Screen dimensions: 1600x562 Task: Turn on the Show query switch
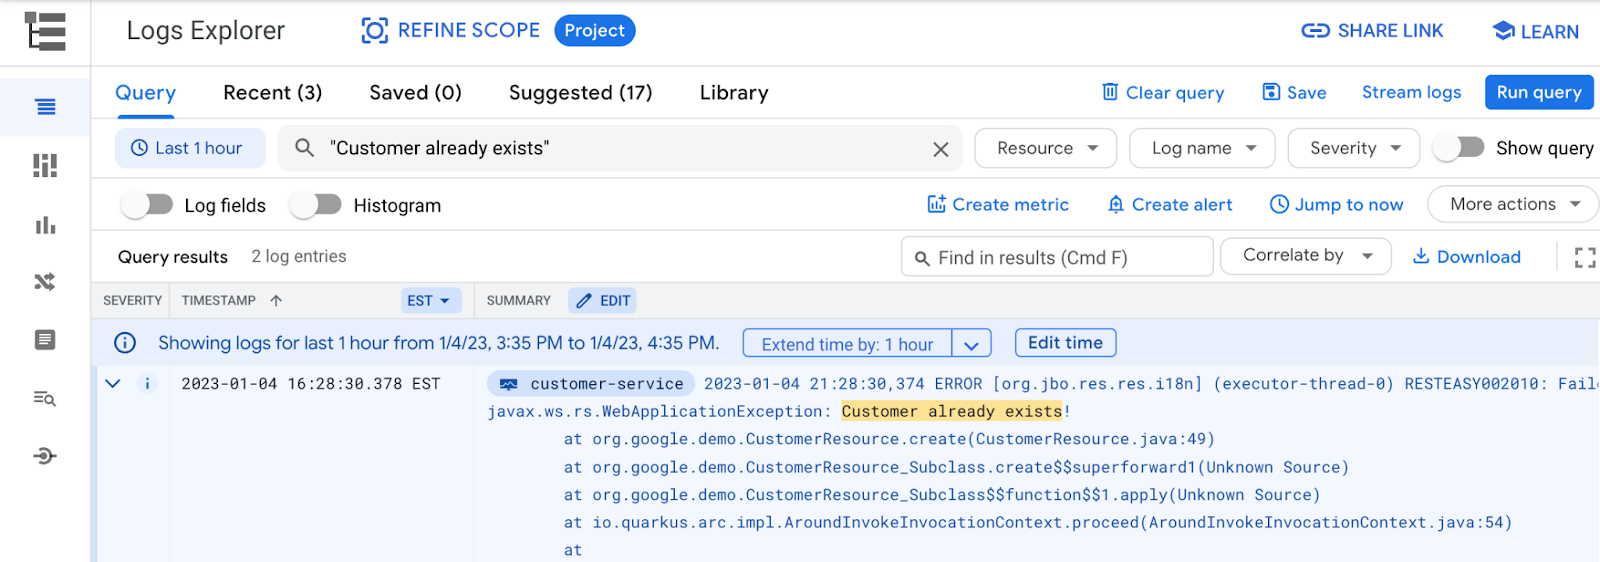(x=1459, y=148)
